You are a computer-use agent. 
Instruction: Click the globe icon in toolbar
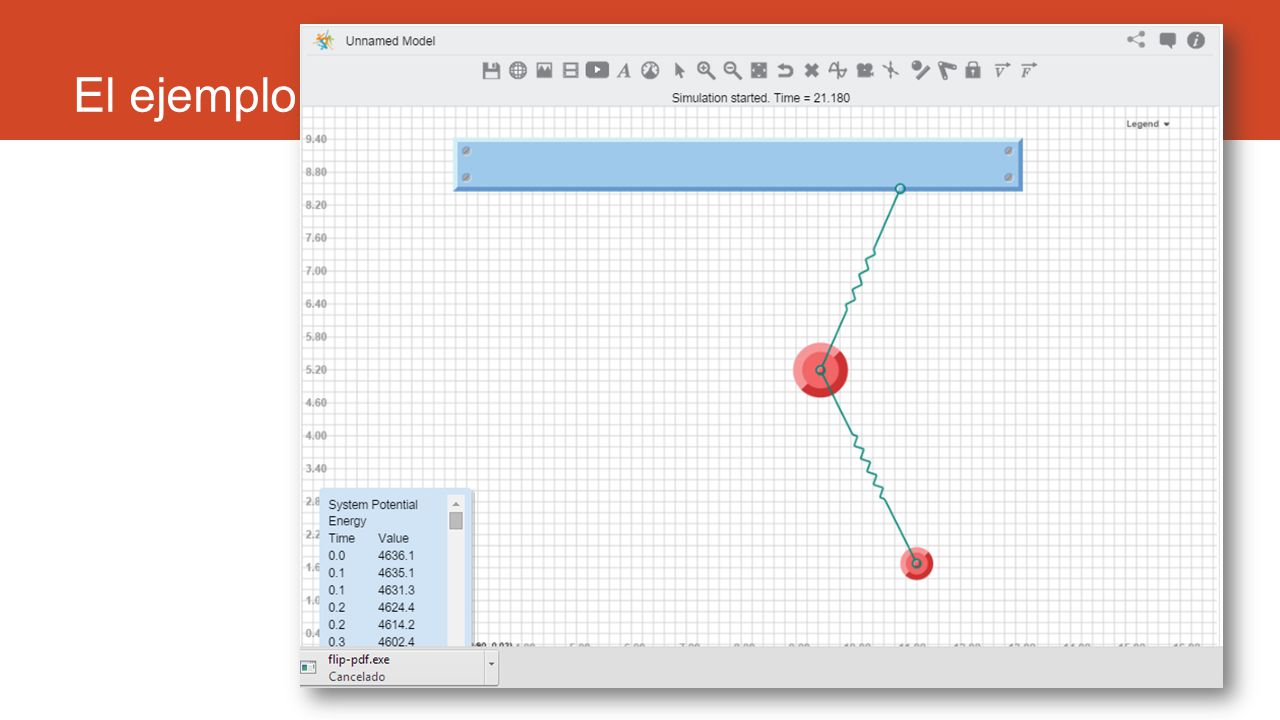[518, 70]
